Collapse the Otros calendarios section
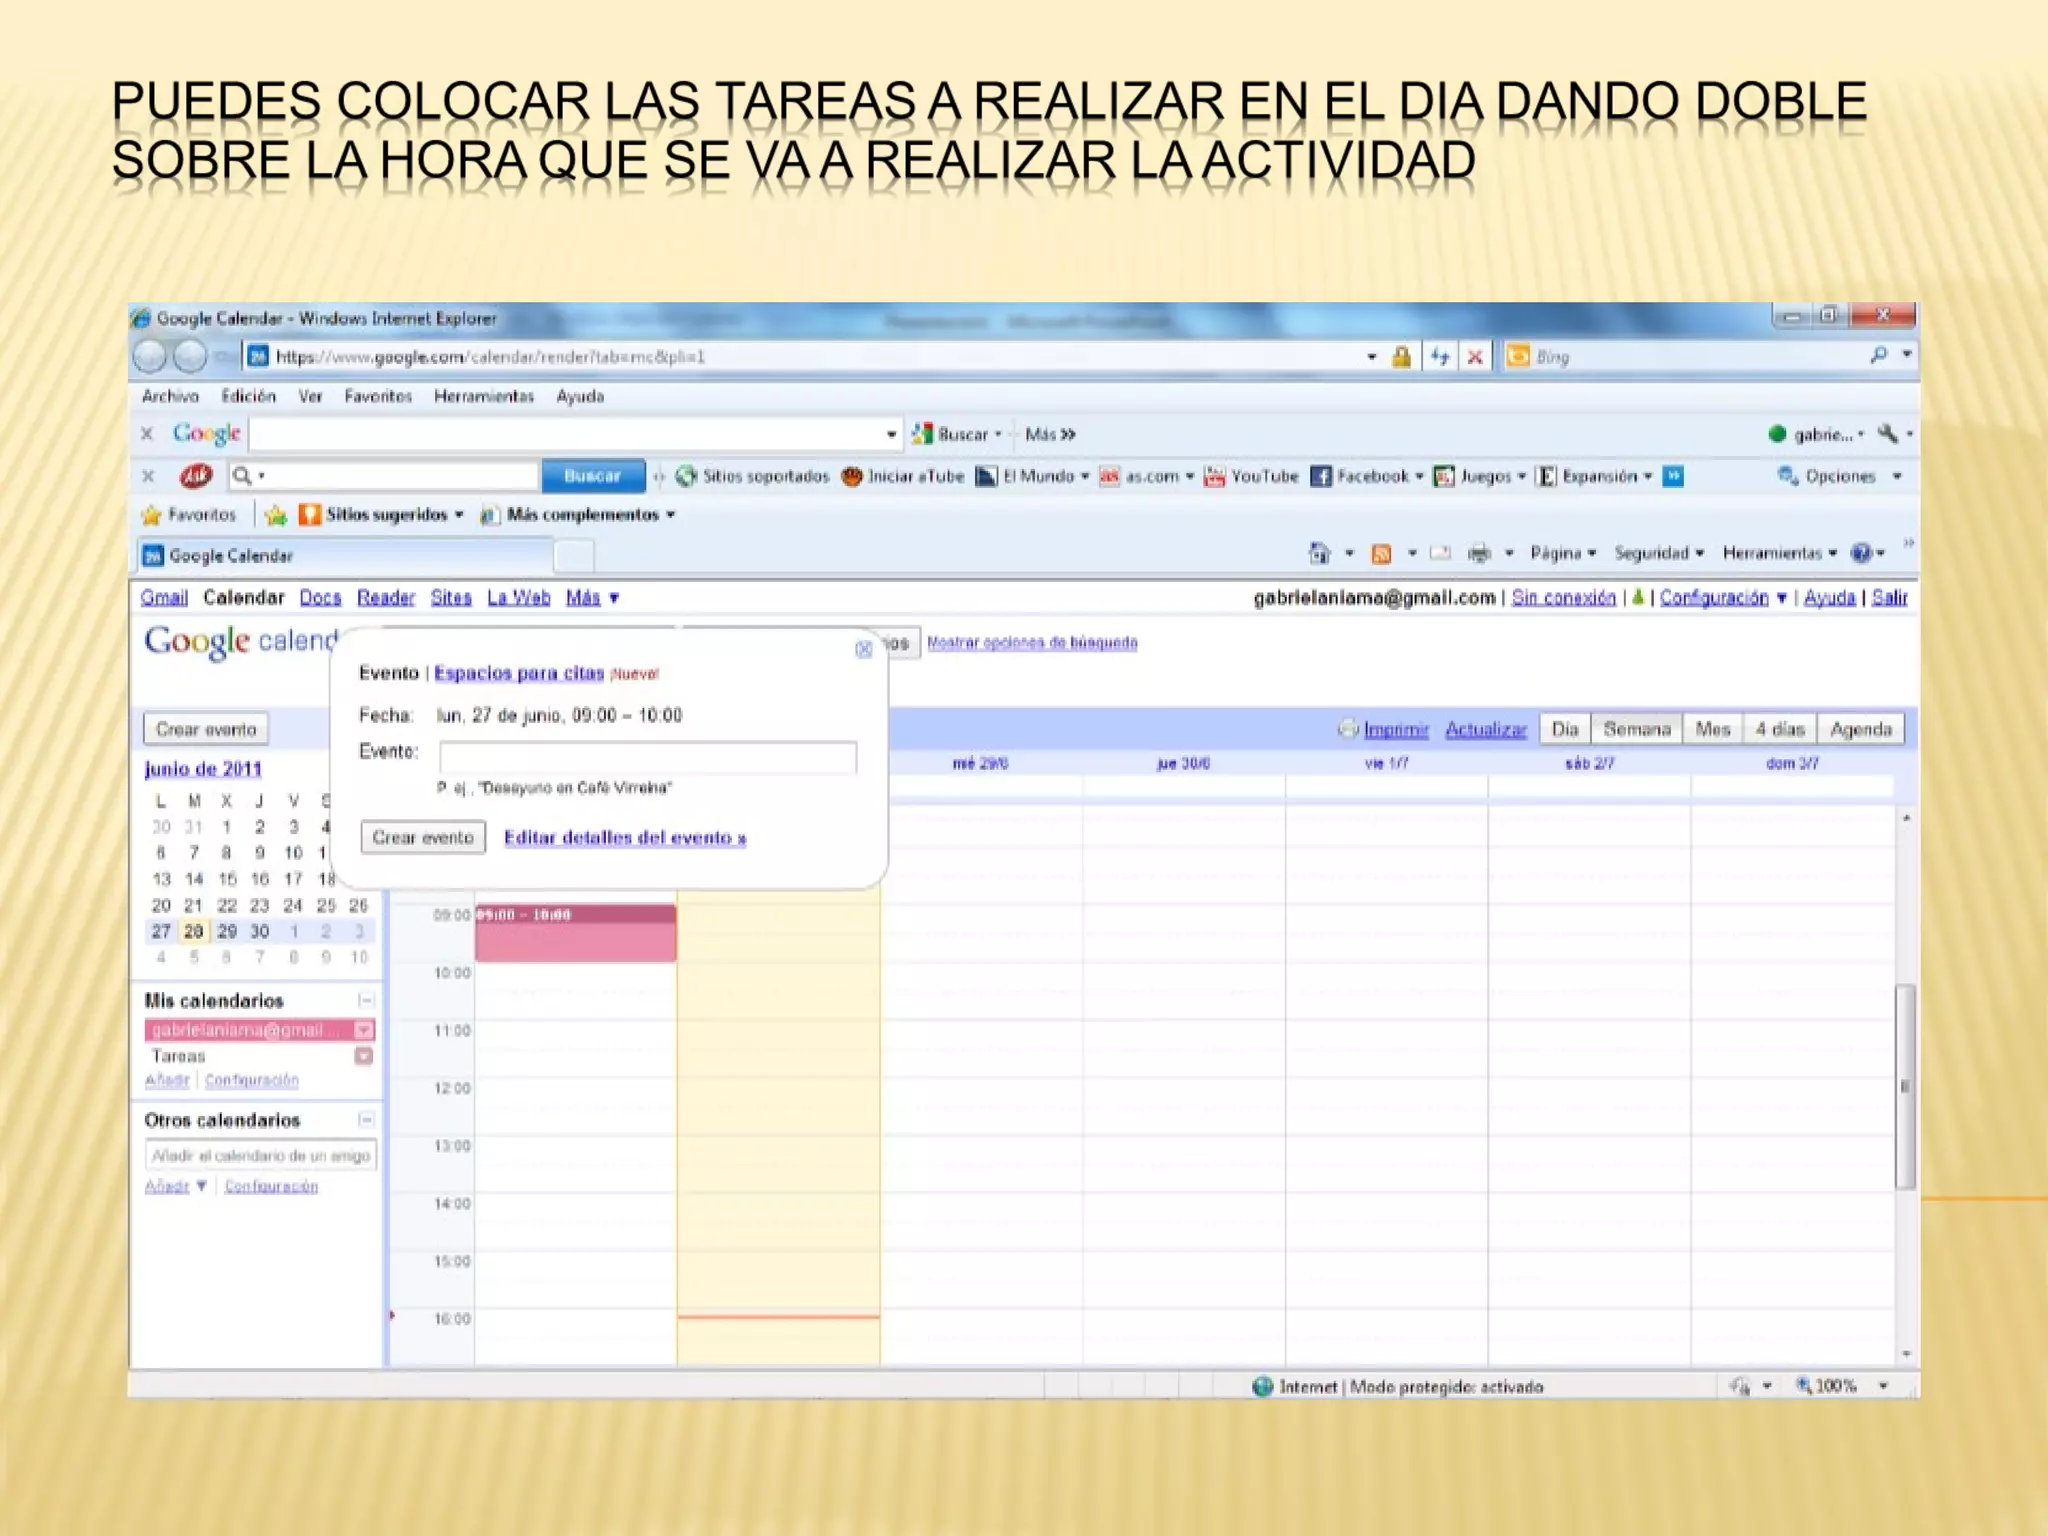The height and width of the screenshot is (1536, 2048). [366, 1119]
